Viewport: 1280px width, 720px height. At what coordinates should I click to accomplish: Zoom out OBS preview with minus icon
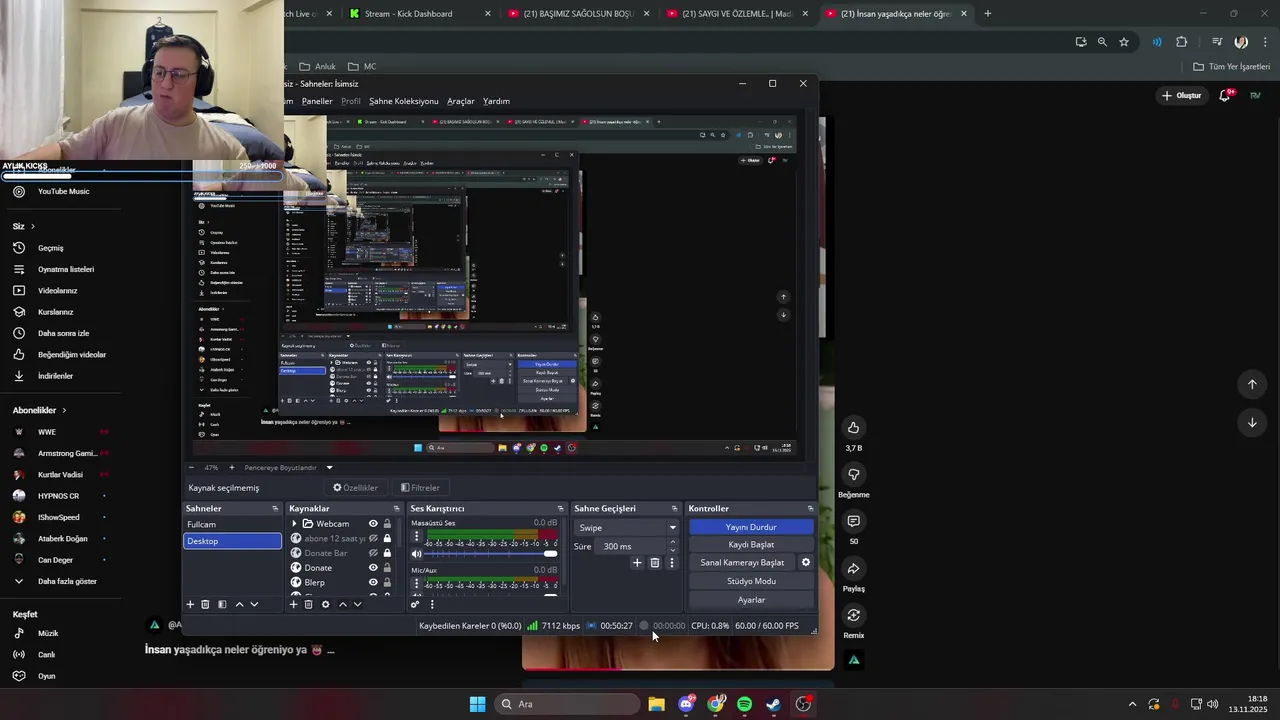click(192, 467)
